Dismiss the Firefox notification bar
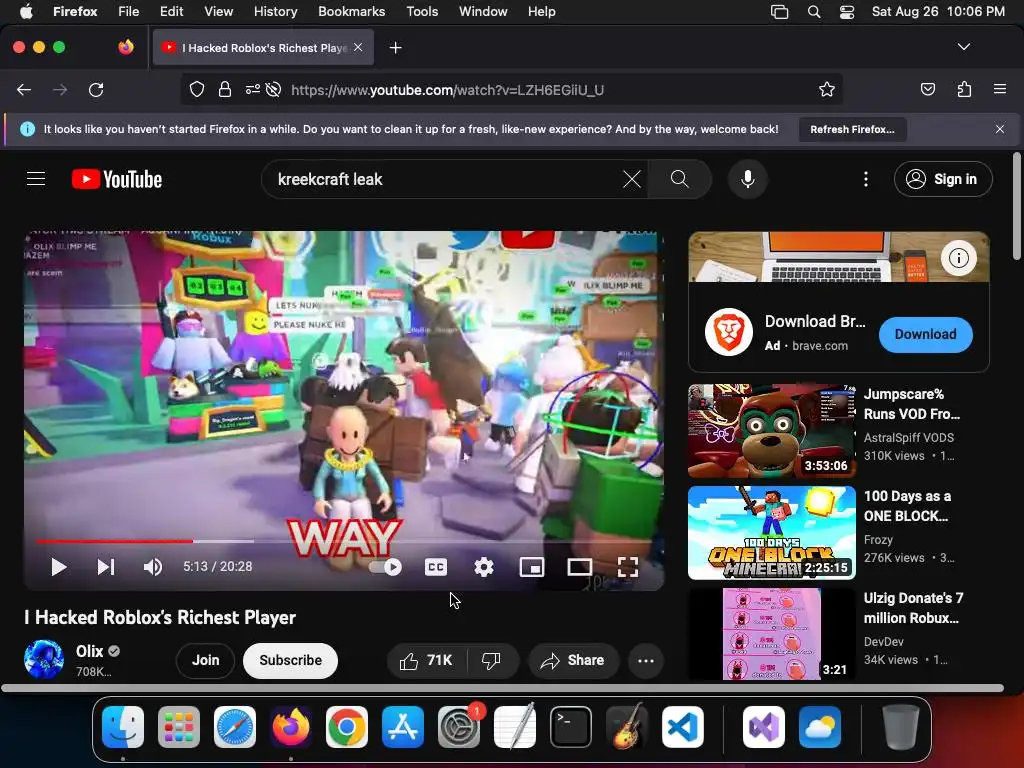Screen dimensions: 1024x768 [x=1000, y=129]
